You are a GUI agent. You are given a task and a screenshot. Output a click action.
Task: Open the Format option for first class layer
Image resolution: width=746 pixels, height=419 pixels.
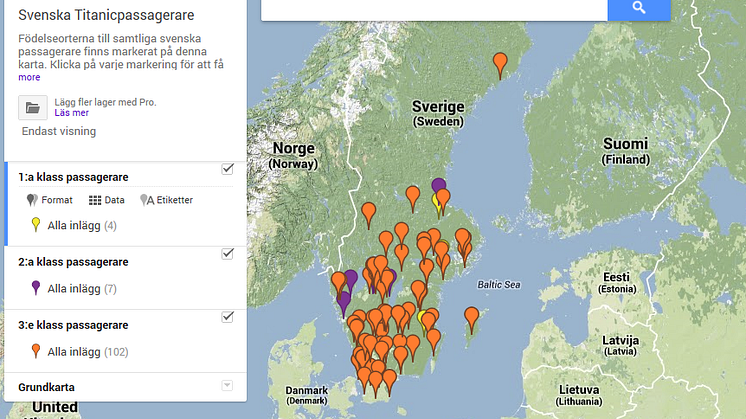[49, 200]
